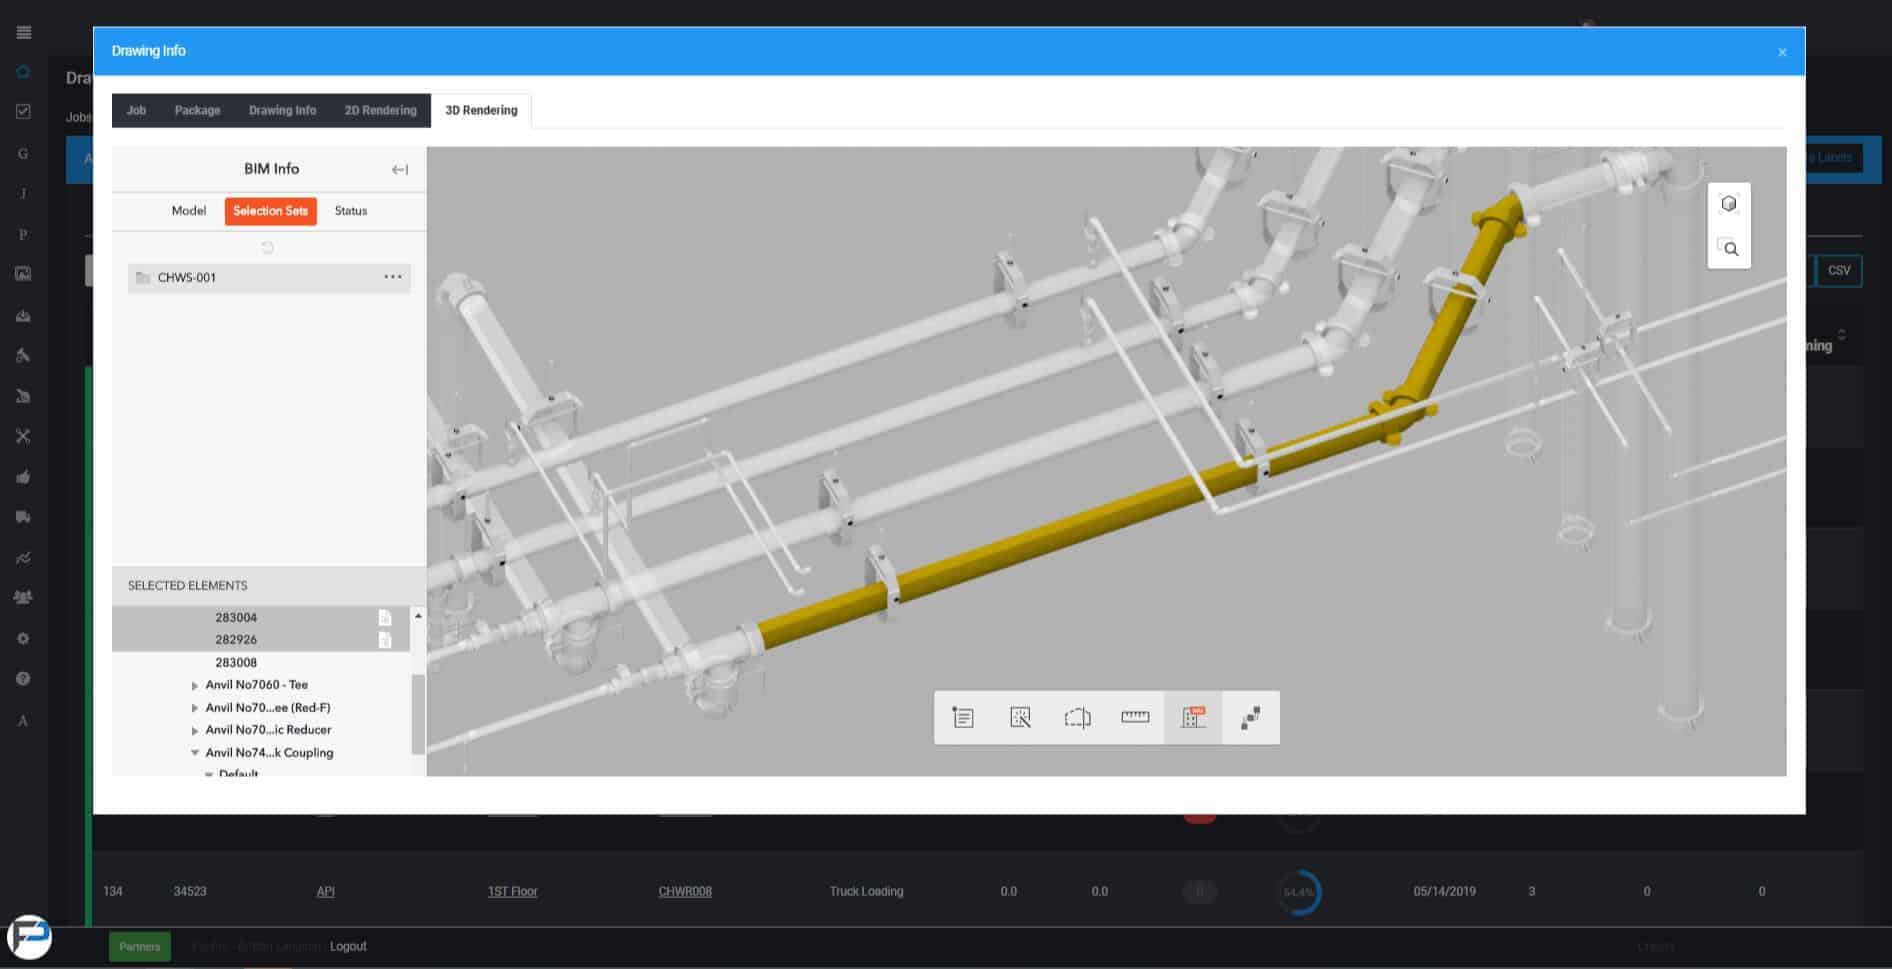Toggle the BIM info panel tool in viewer toolbar
This screenshot has height=969, width=1892.
(1193, 717)
